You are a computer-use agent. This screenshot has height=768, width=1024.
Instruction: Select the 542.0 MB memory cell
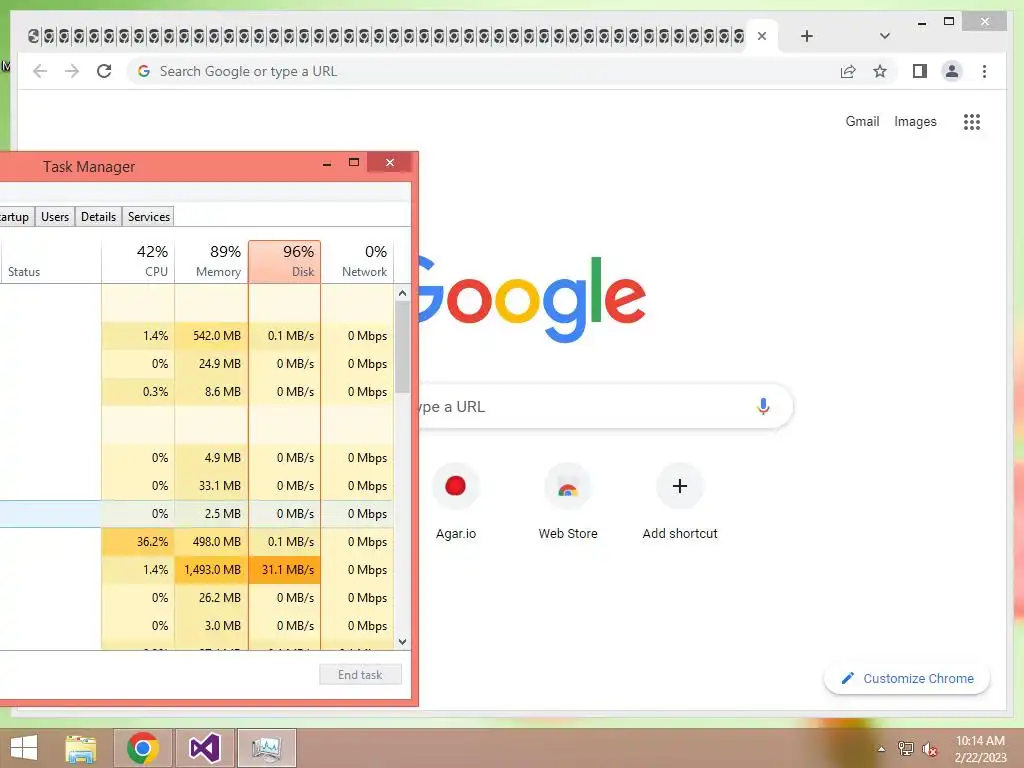[212, 336]
